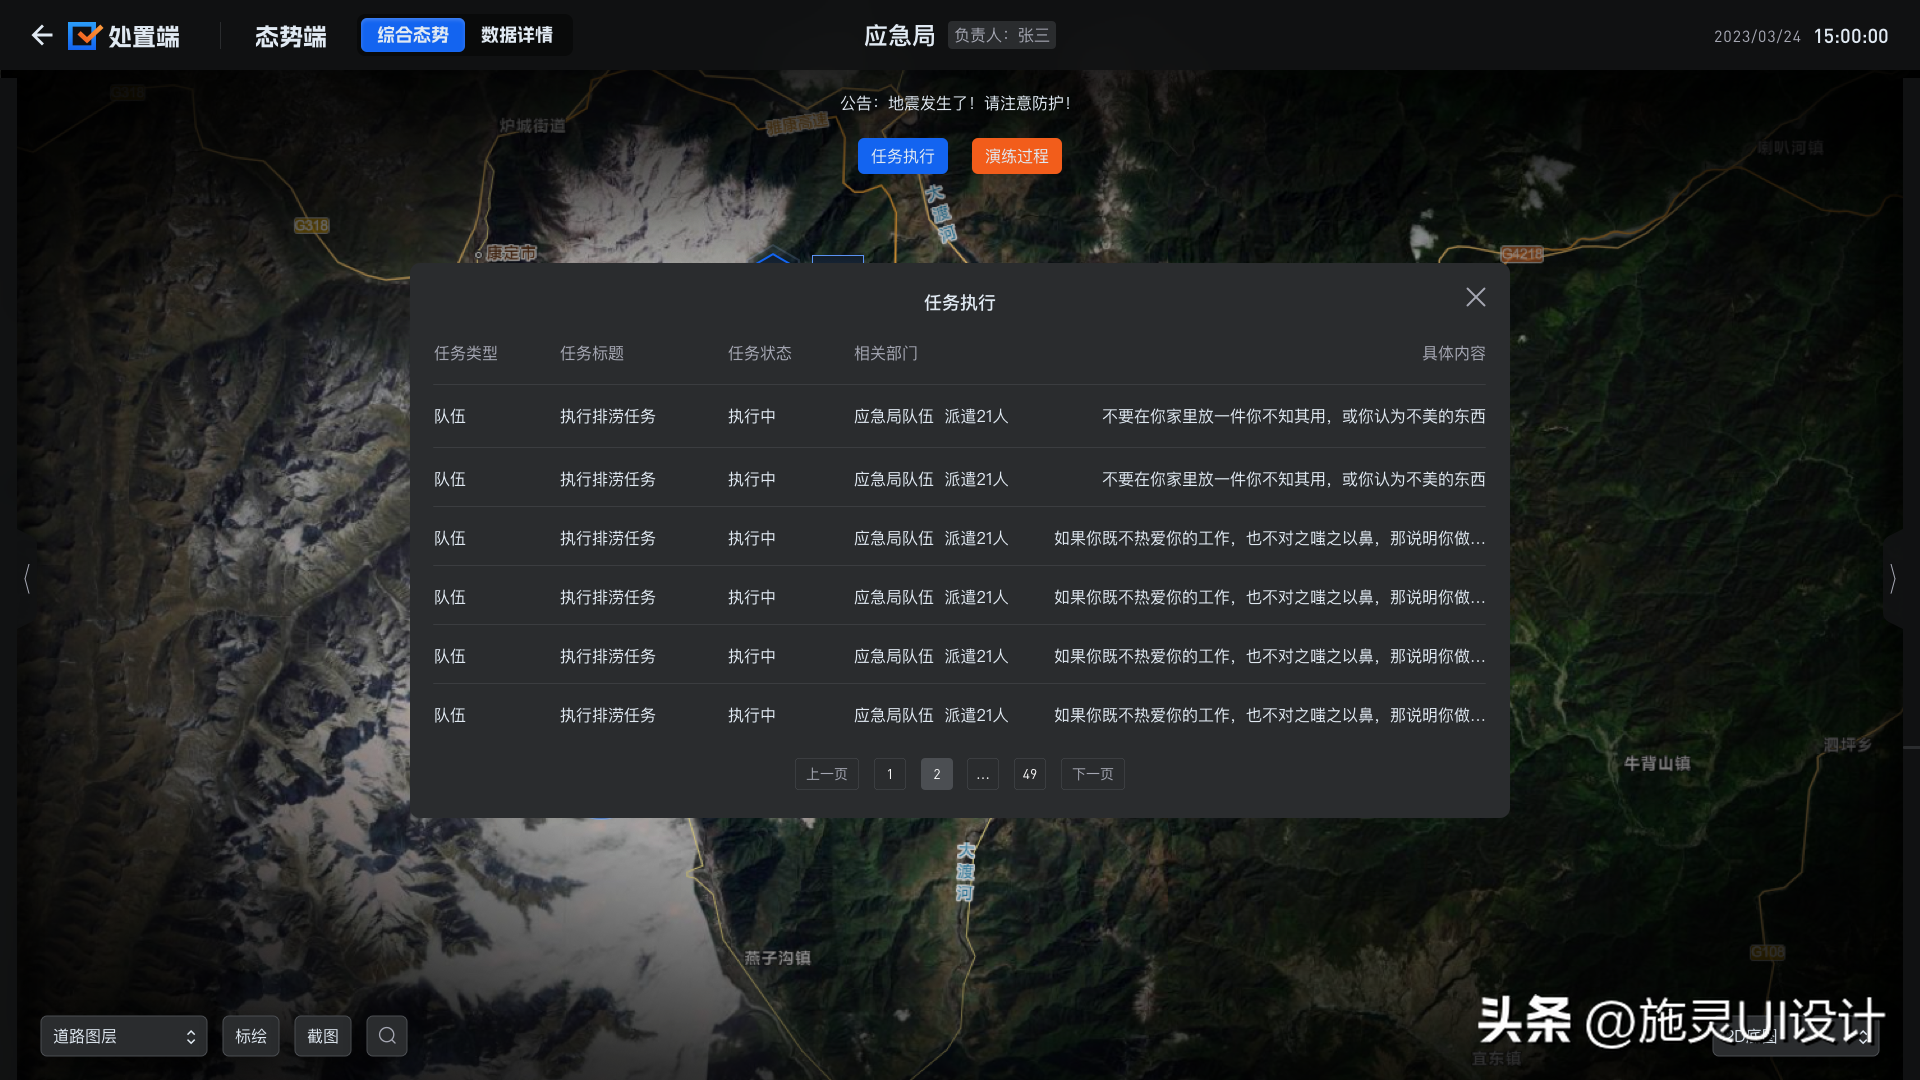Go to 下一页 in pagination
The height and width of the screenshot is (1080, 1920).
tap(1093, 774)
